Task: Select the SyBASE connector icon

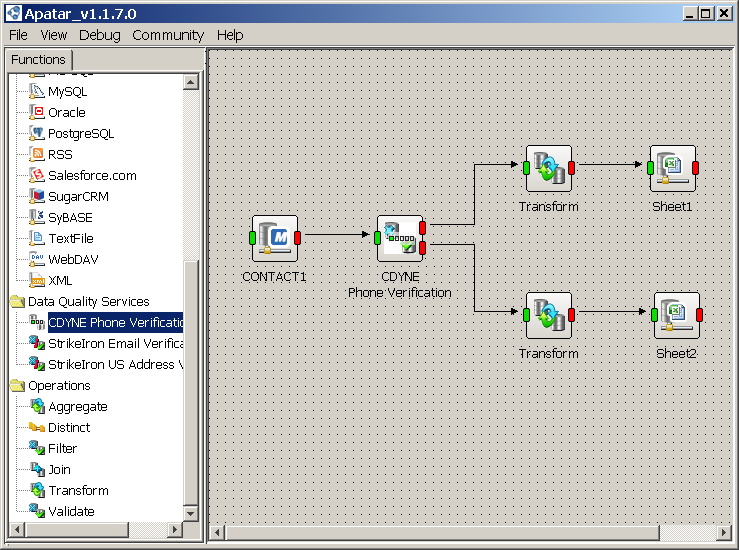Action: point(37,217)
